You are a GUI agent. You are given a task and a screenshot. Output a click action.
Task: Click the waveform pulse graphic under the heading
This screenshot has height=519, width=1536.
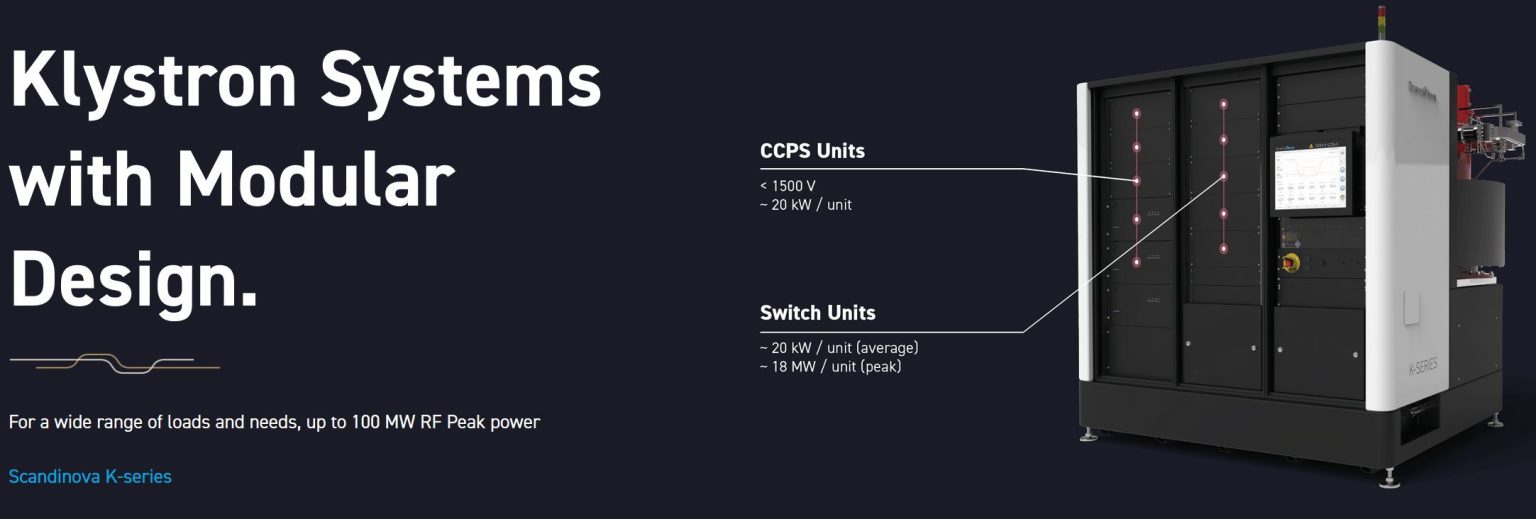click(x=114, y=362)
